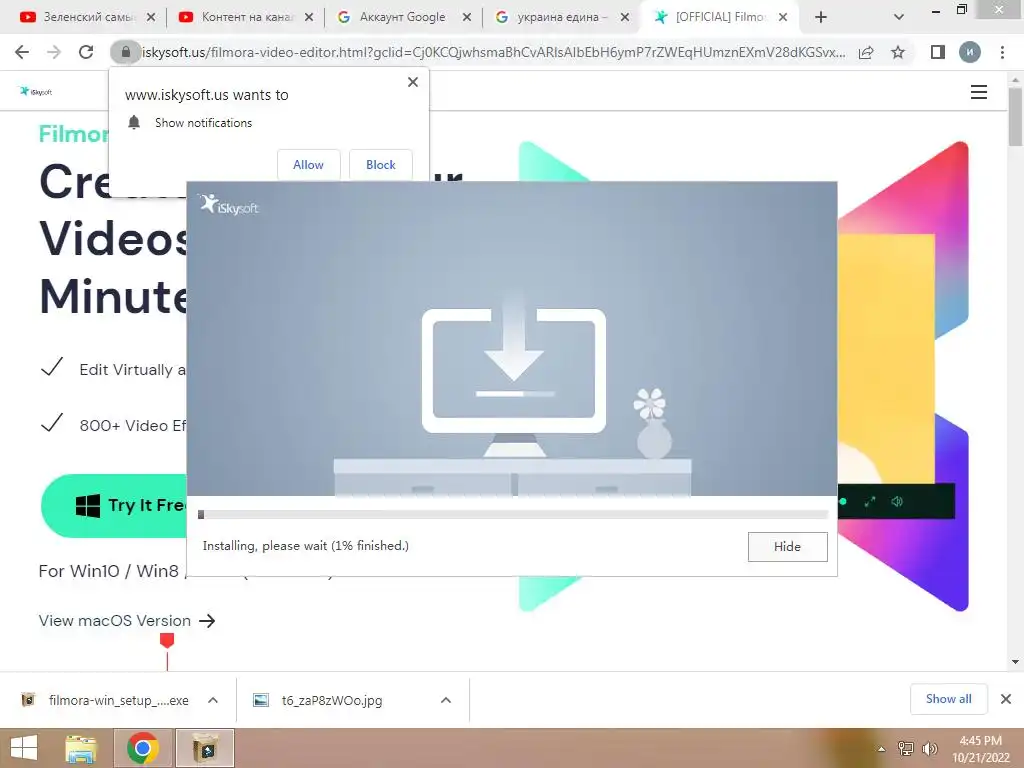This screenshot has width=1024, height=768.
Task: Click the address bar URL
Action: coord(494,52)
